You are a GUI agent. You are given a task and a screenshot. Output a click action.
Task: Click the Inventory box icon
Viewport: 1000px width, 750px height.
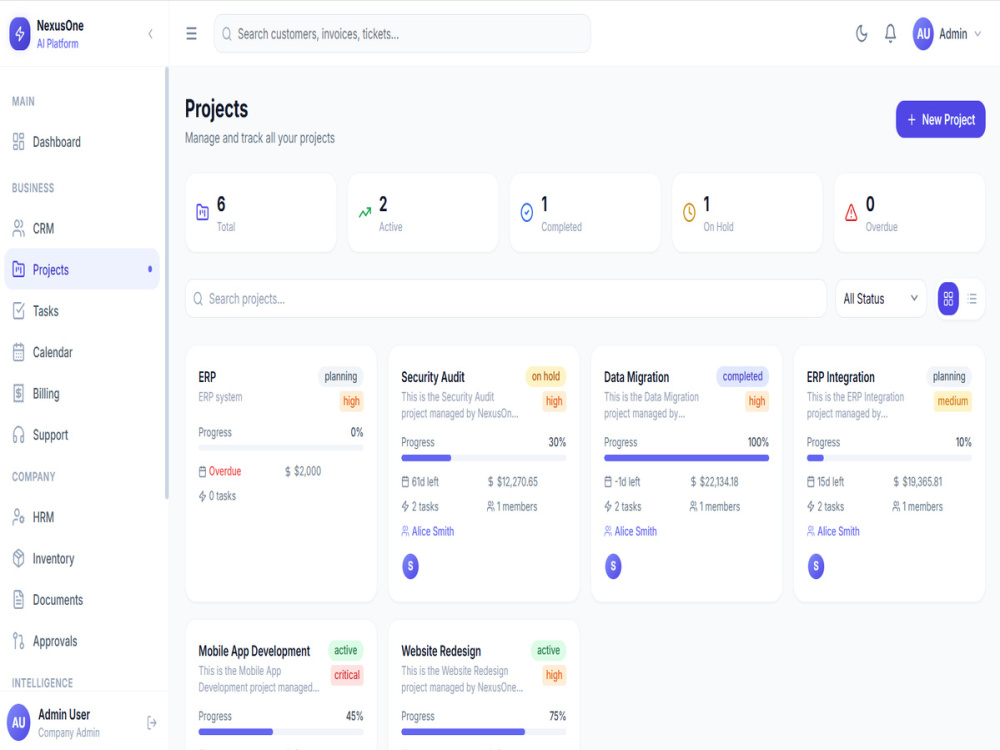coord(18,559)
